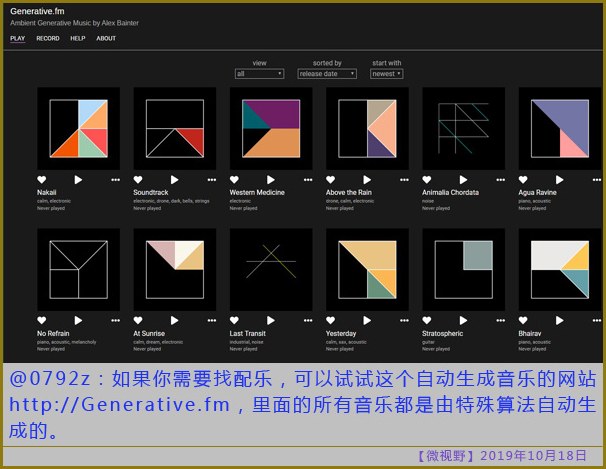Screen dimensions: 606x469
Task: Play Stratospheric
Action: pyautogui.click(x=463, y=320)
